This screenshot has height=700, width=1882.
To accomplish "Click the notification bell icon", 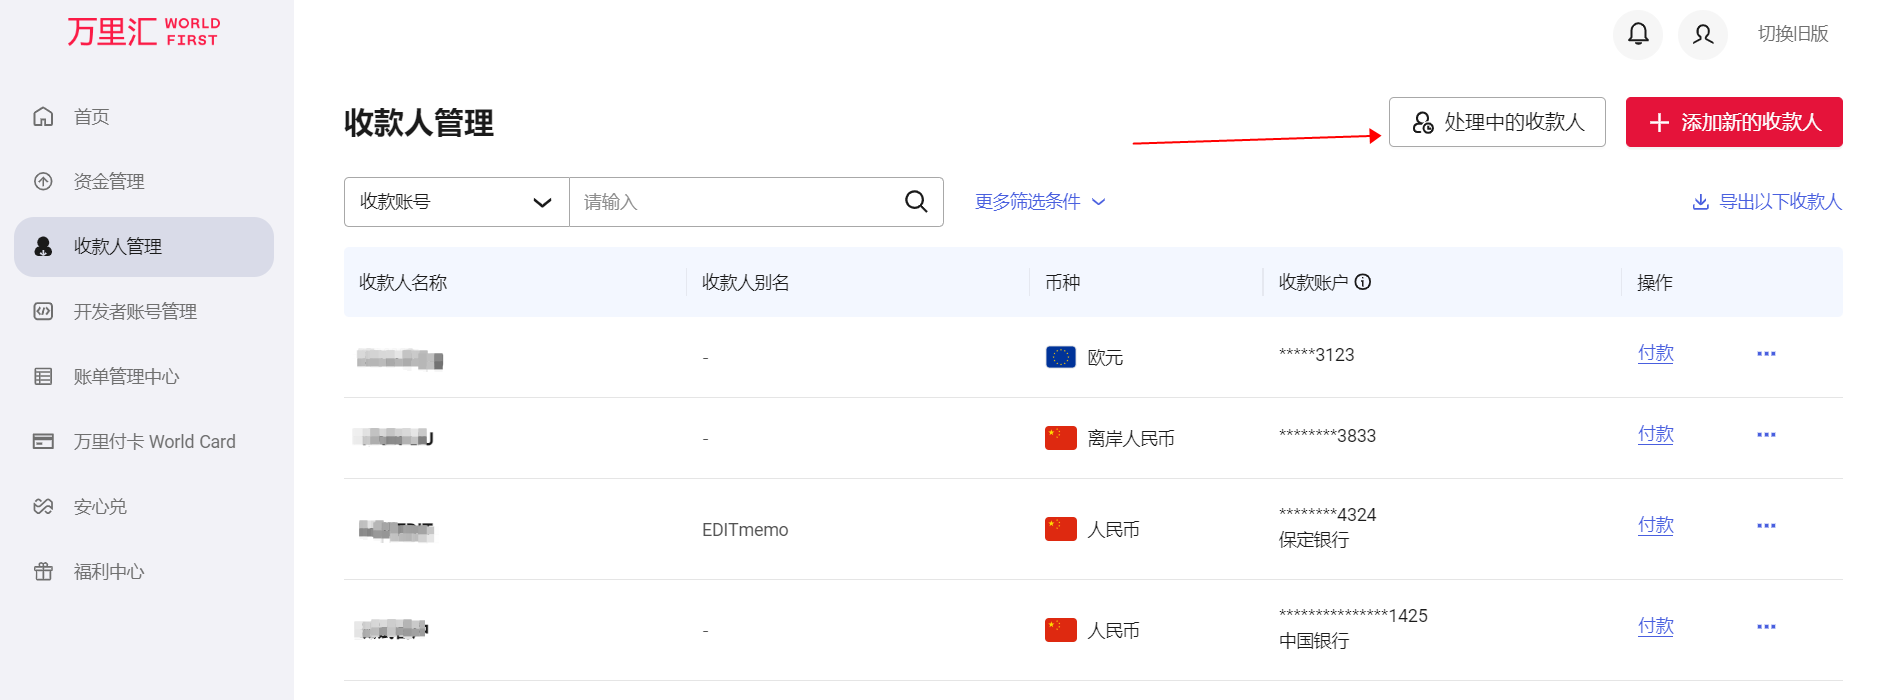I will coord(1637,35).
